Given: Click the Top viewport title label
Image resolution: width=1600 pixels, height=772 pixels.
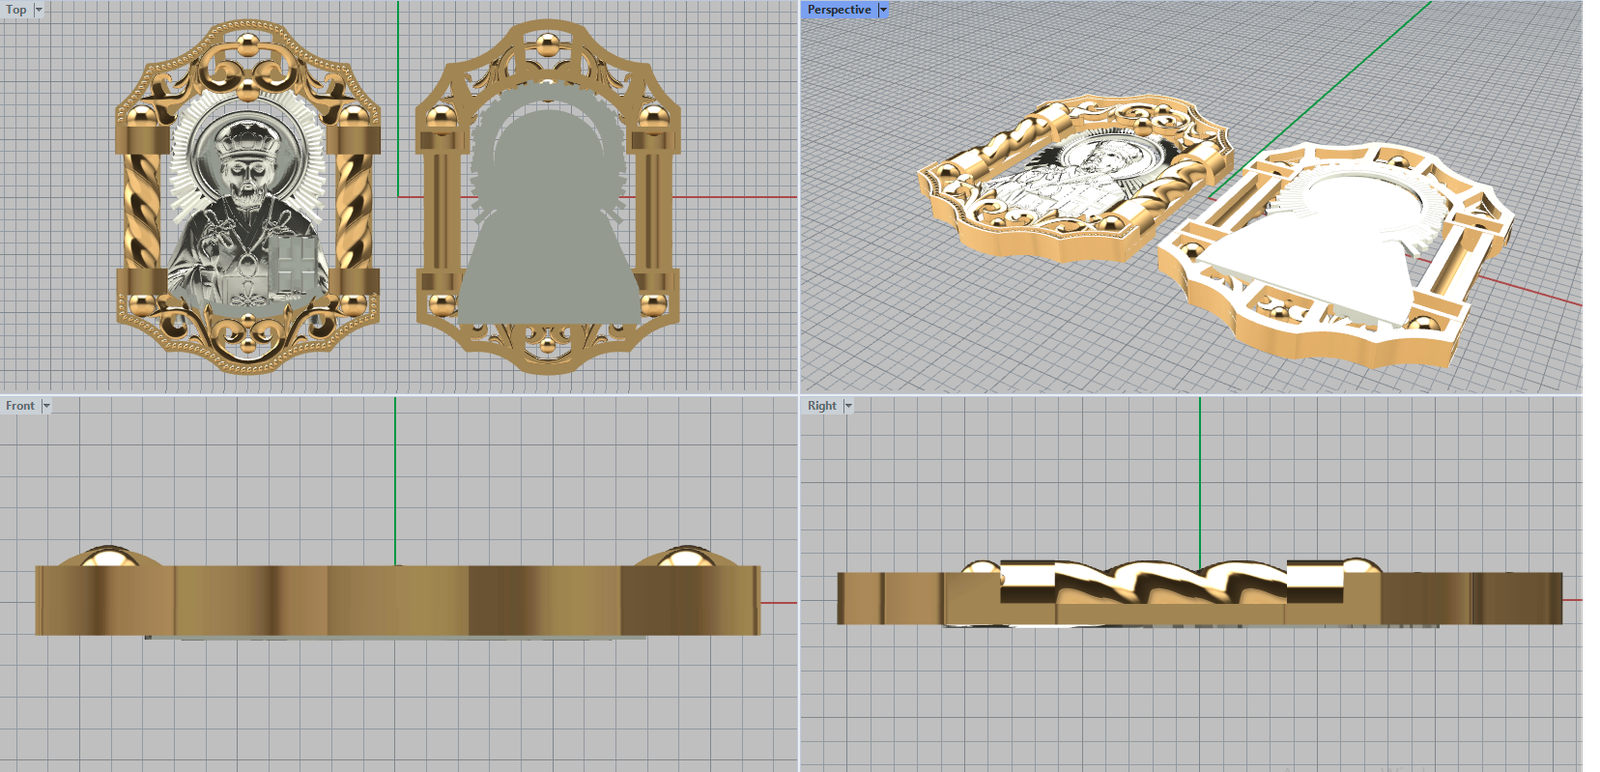Looking at the screenshot, I should pyautogui.click(x=16, y=10).
